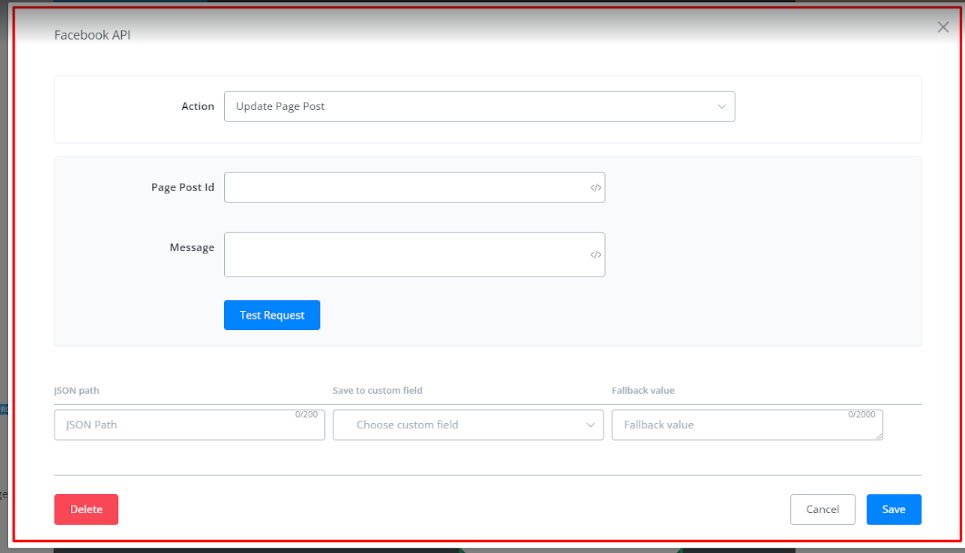Click the chevron arrow in the Action field
965x553 pixels.
pos(722,107)
